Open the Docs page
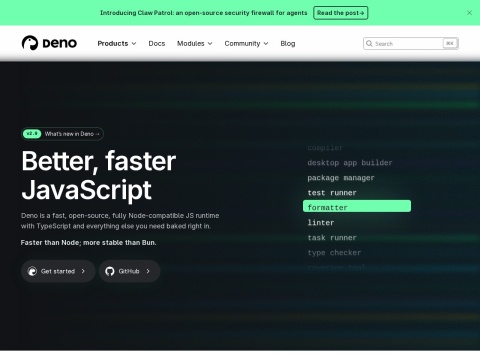 tap(157, 43)
